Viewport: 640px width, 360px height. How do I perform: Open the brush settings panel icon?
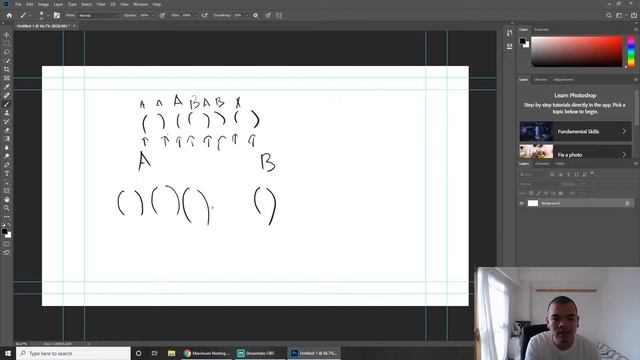tap(57, 16)
